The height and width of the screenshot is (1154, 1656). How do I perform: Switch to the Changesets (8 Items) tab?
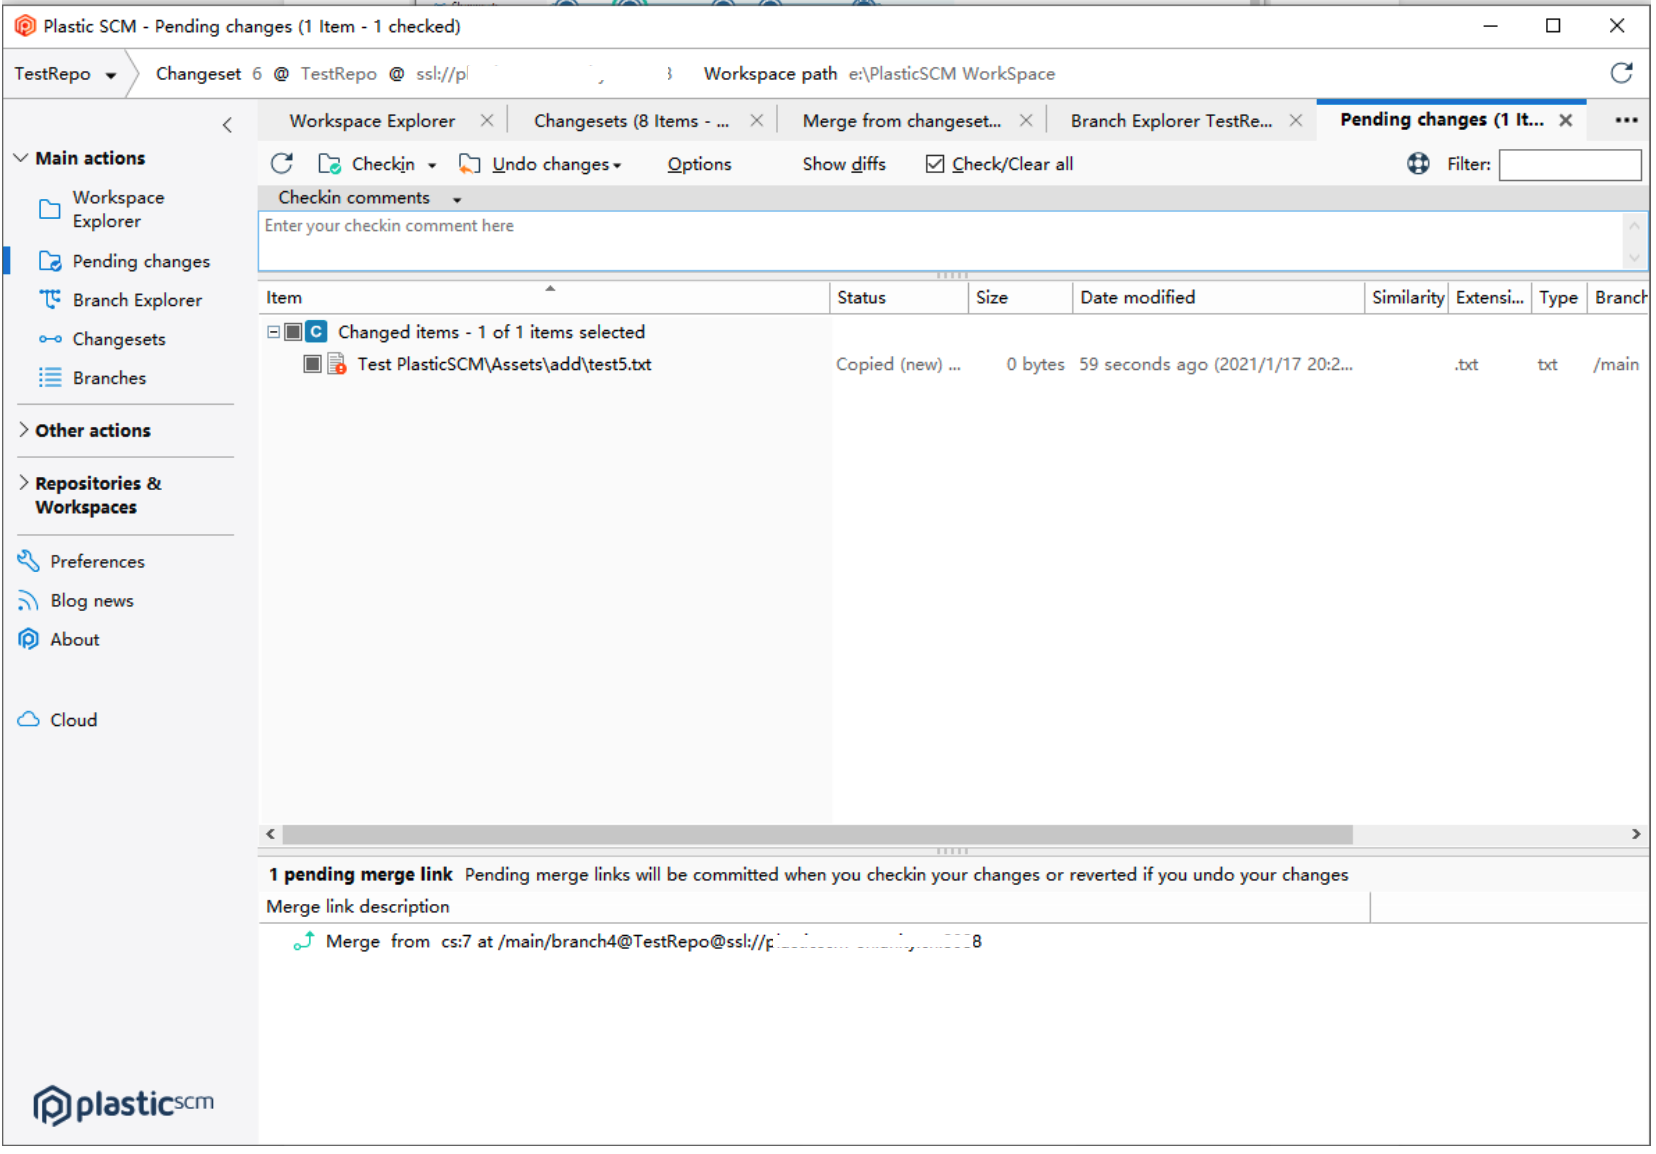631,121
